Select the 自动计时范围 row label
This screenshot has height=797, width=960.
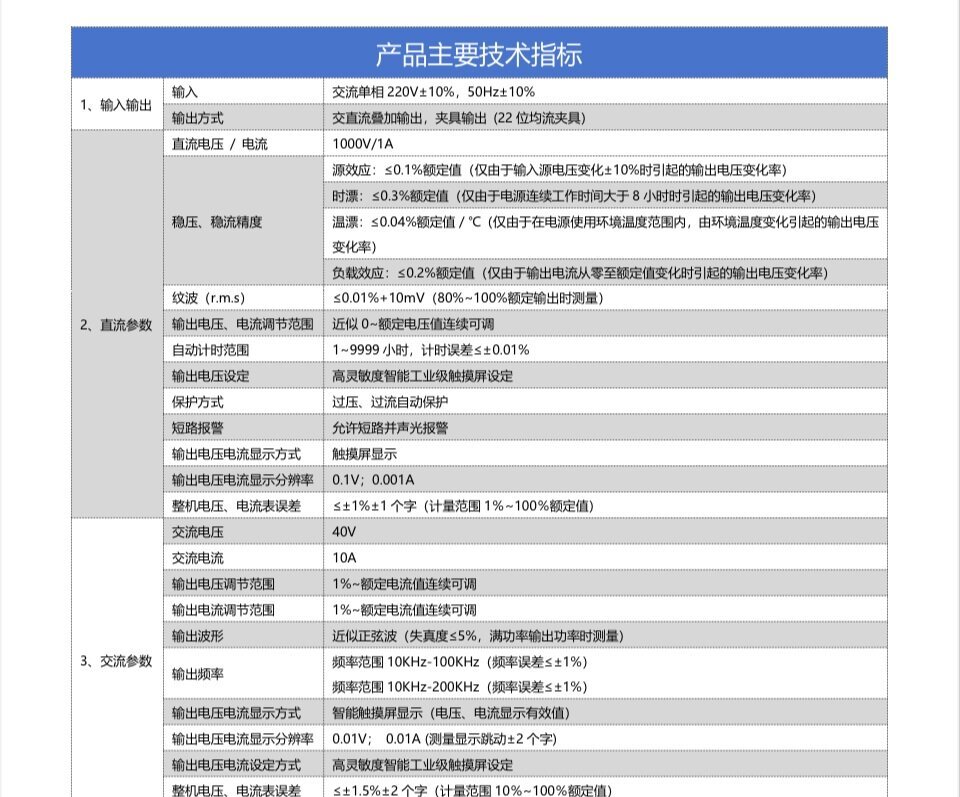243,350
